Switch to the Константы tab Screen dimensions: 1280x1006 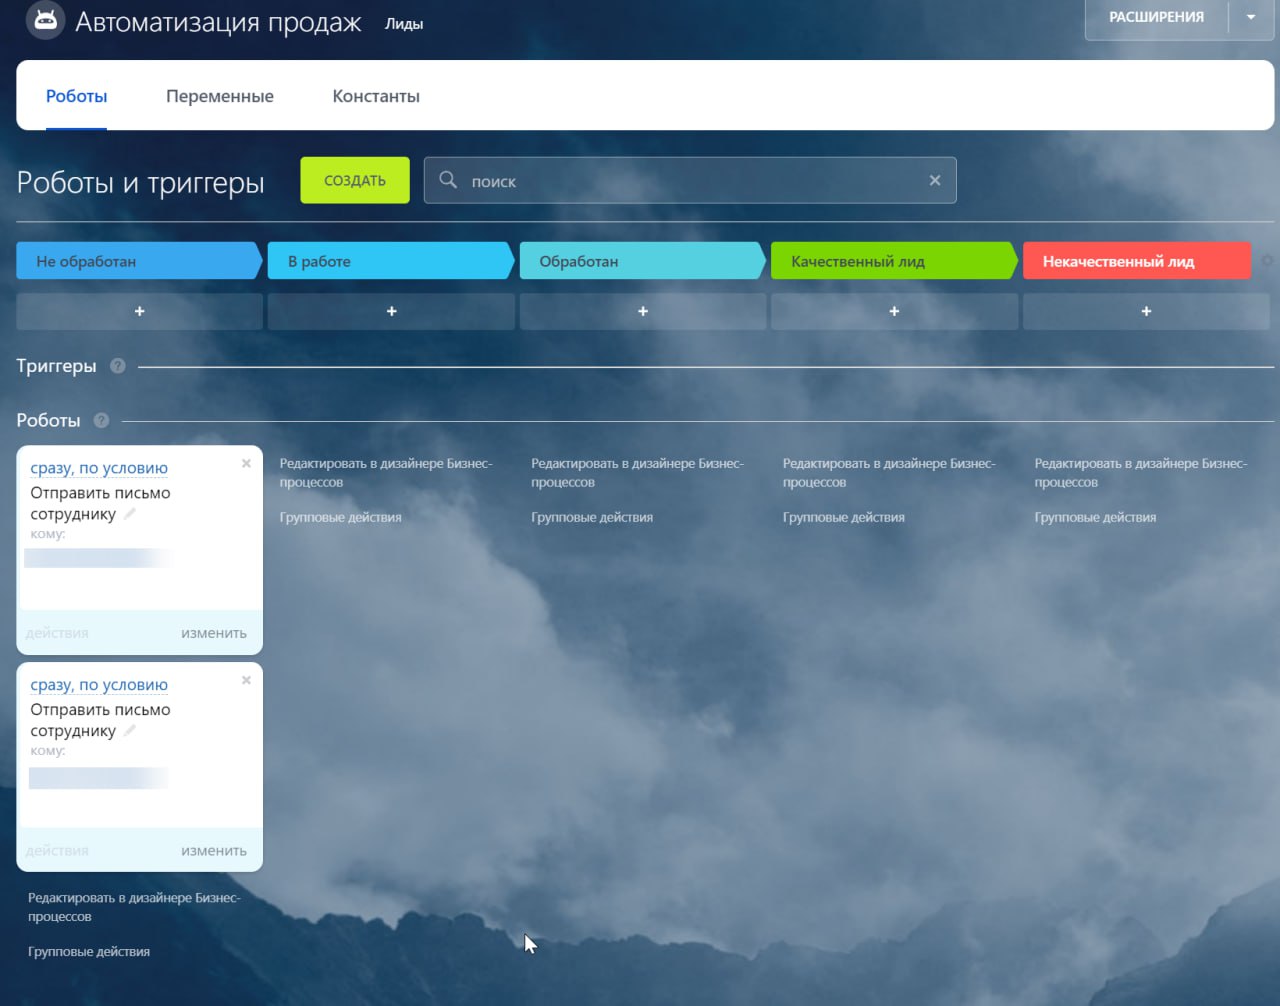click(x=376, y=96)
